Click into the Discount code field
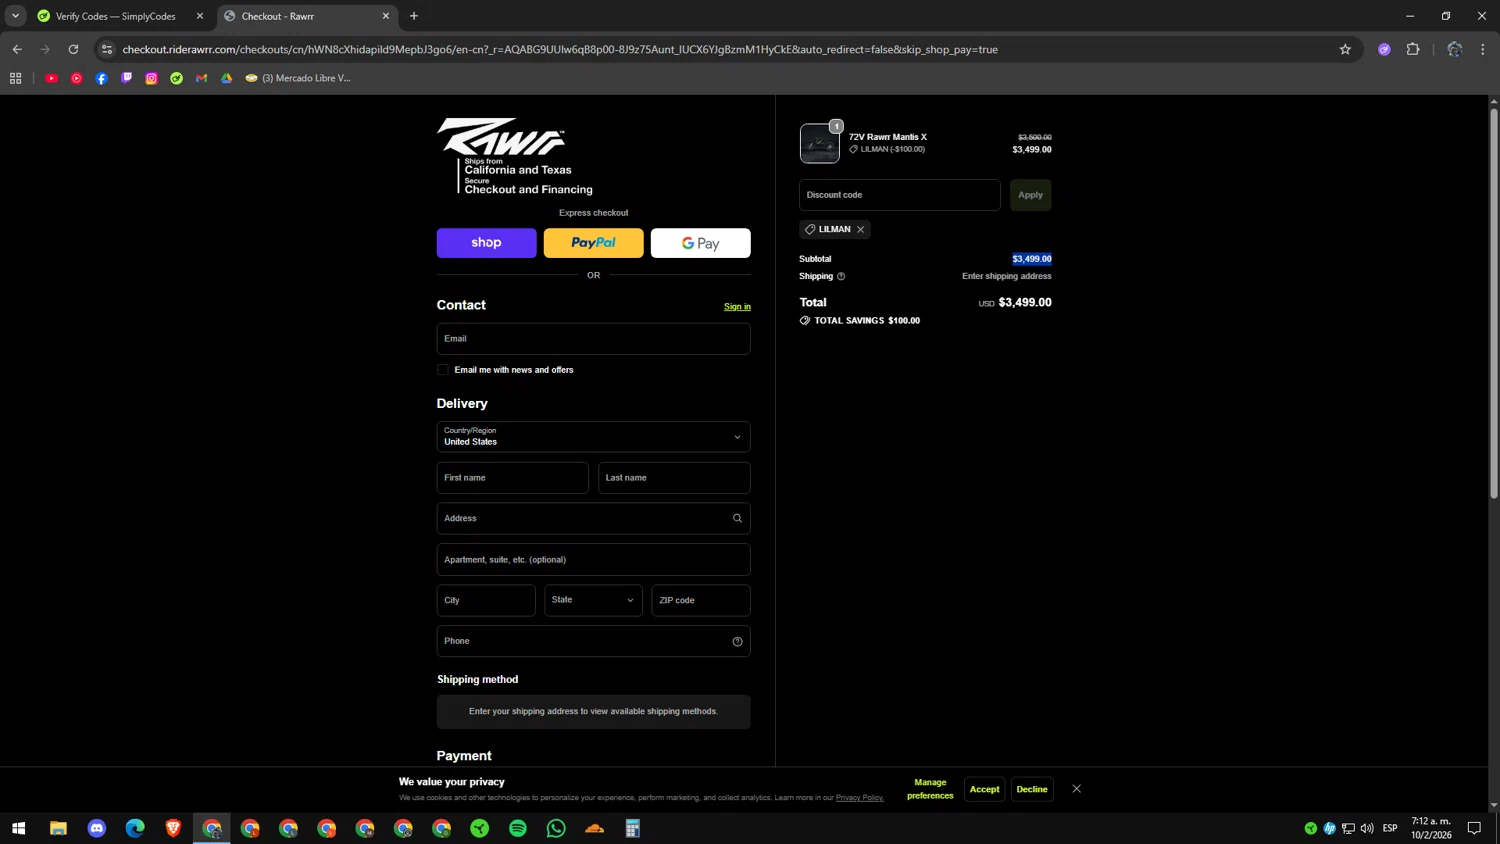Viewport: 1500px width, 844px height. 900,195
